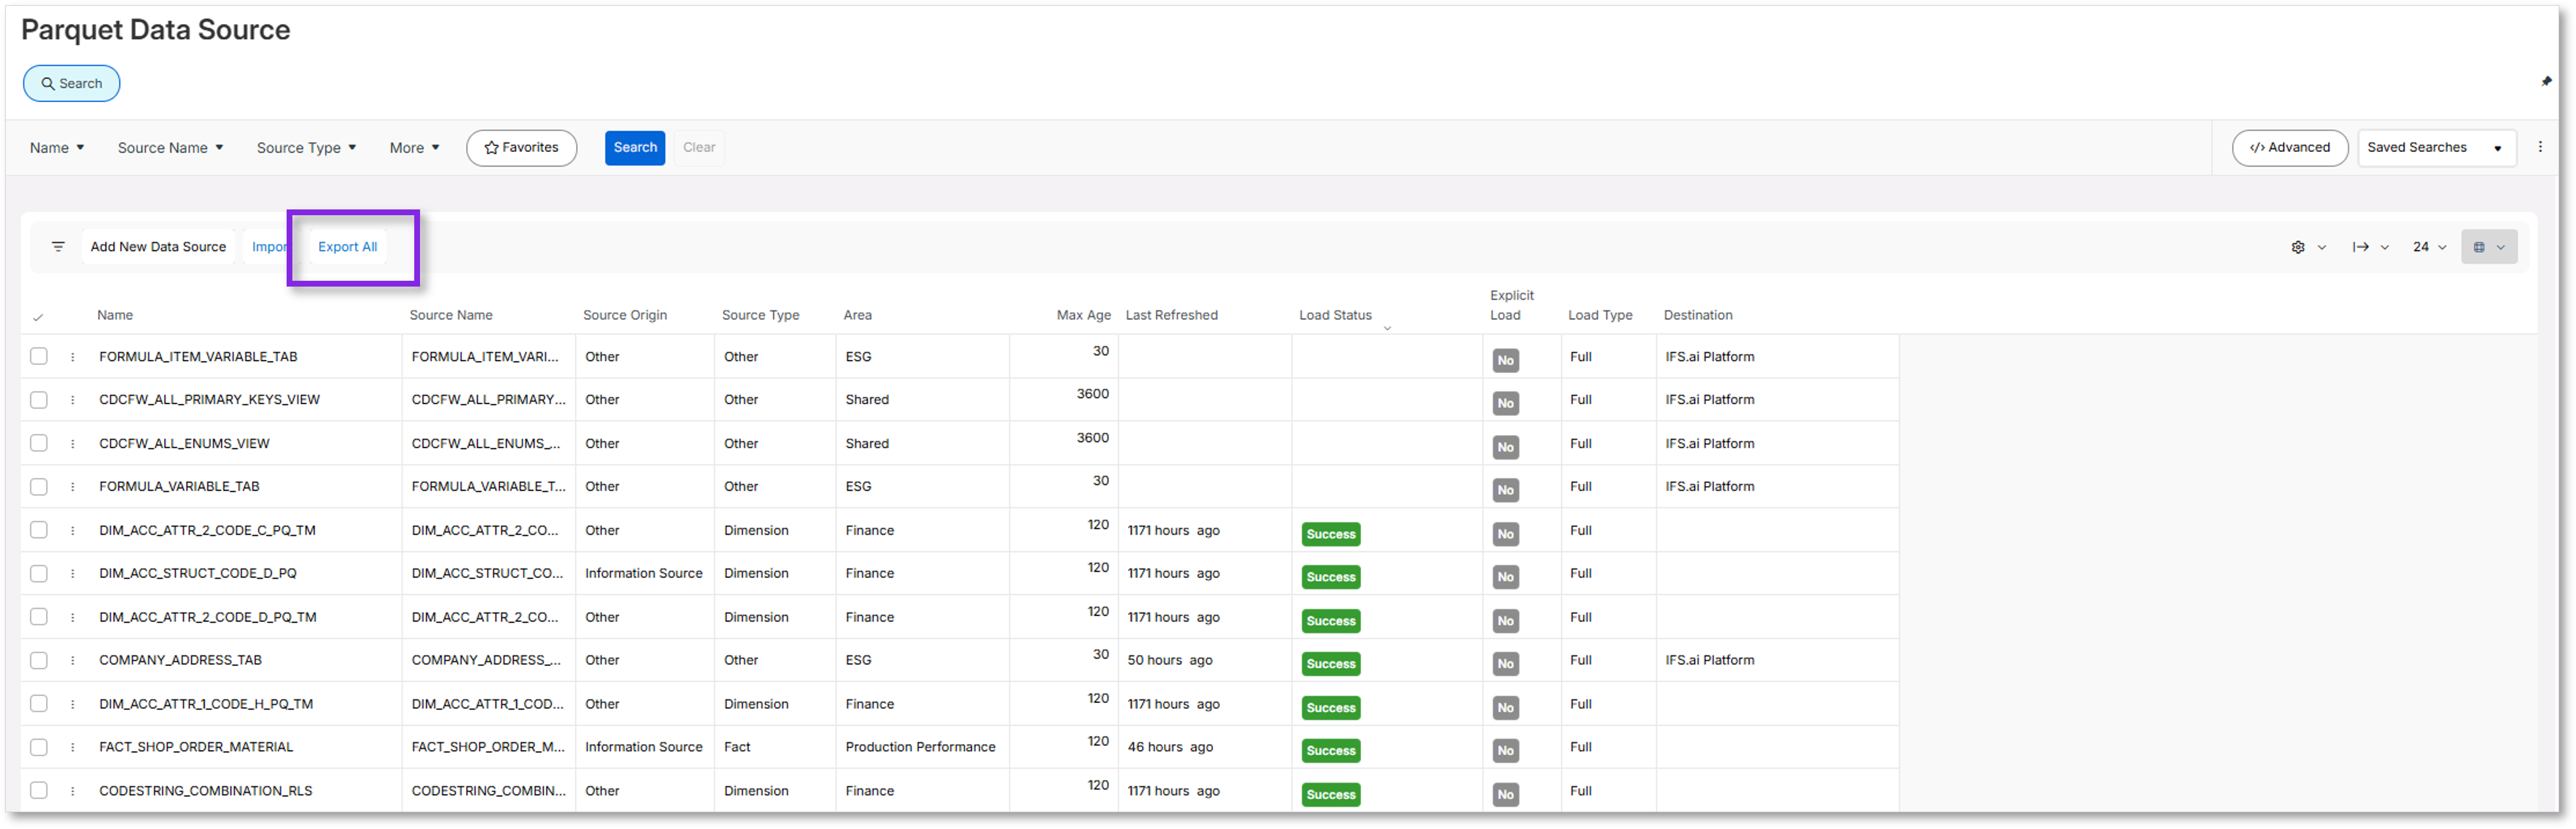Sort by Source Origin column header
This screenshot has width=2576, height=829.
(625, 315)
